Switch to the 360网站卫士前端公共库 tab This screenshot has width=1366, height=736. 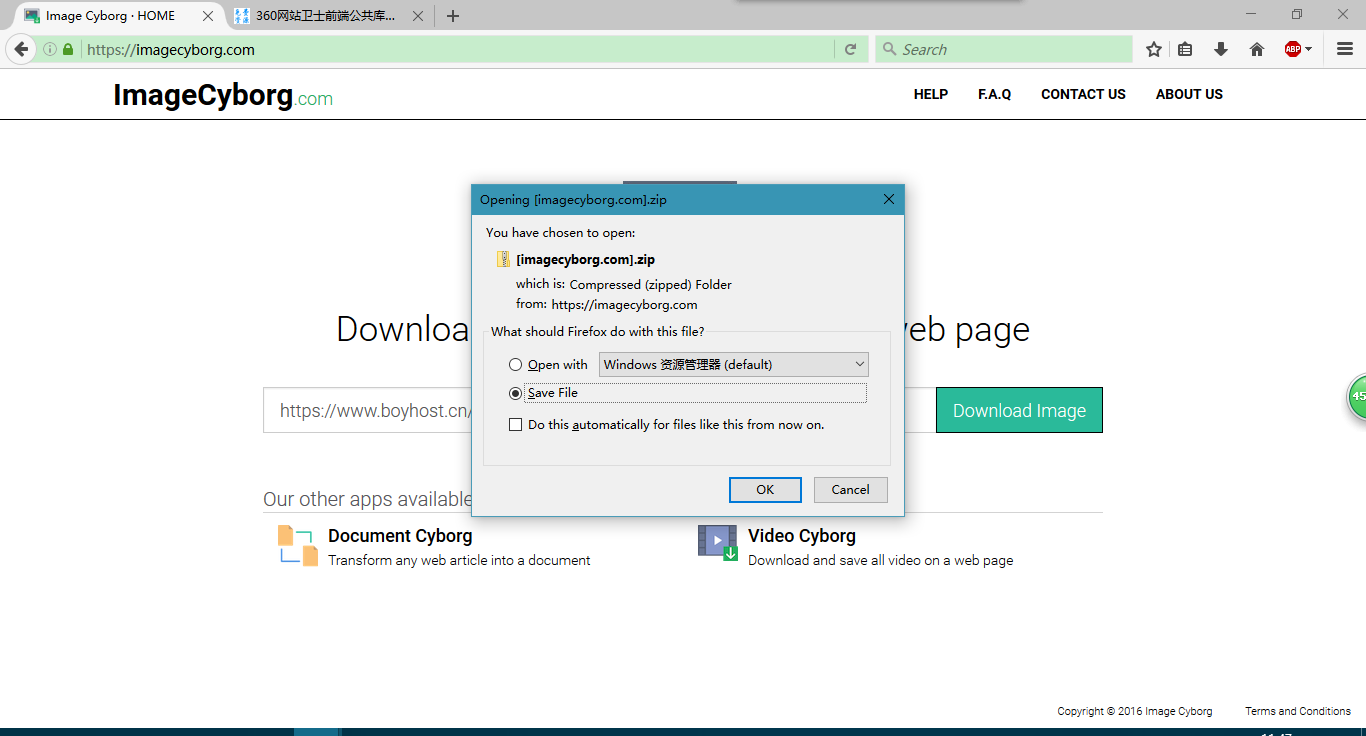coord(325,16)
